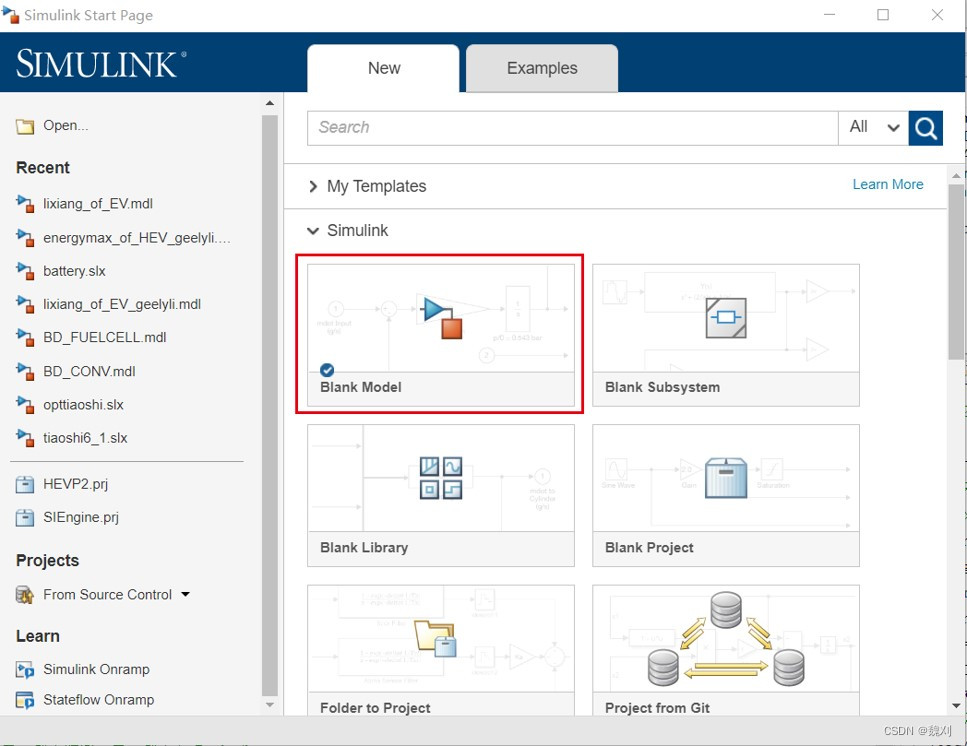Screen dimensions: 967x746
Task: Expand the My Templates section
Action: pyautogui.click(x=313, y=186)
